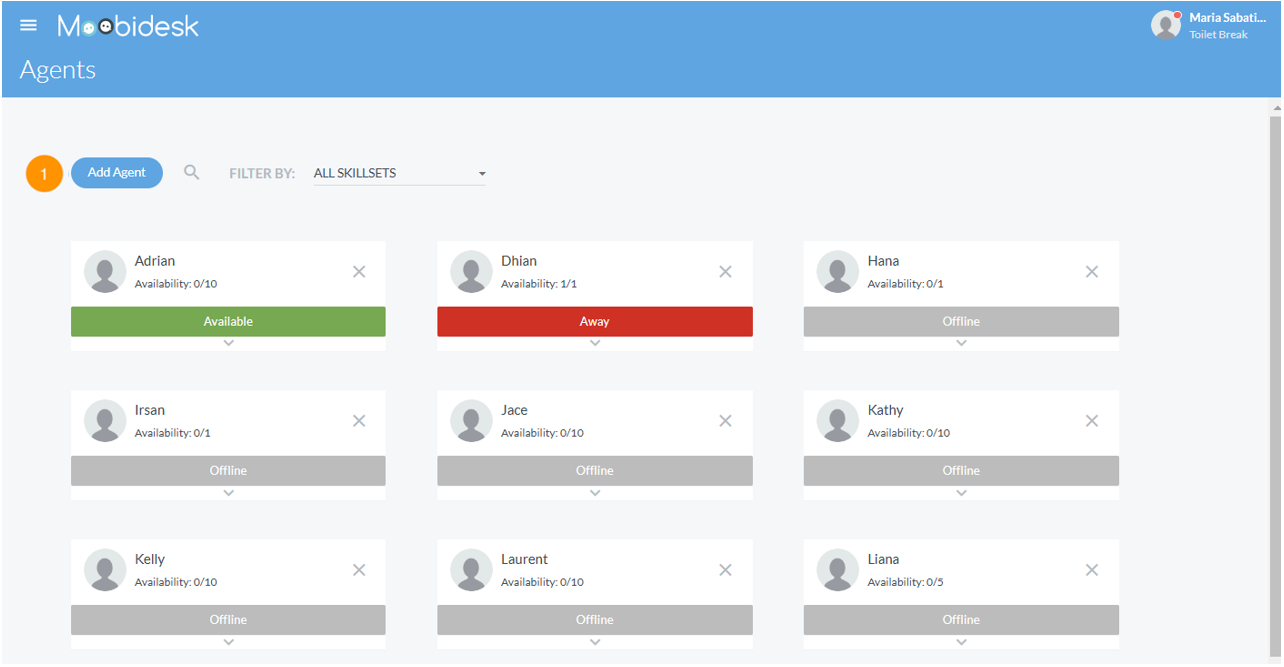
Task: Remove agent Adrian with X icon
Action: click(x=359, y=272)
